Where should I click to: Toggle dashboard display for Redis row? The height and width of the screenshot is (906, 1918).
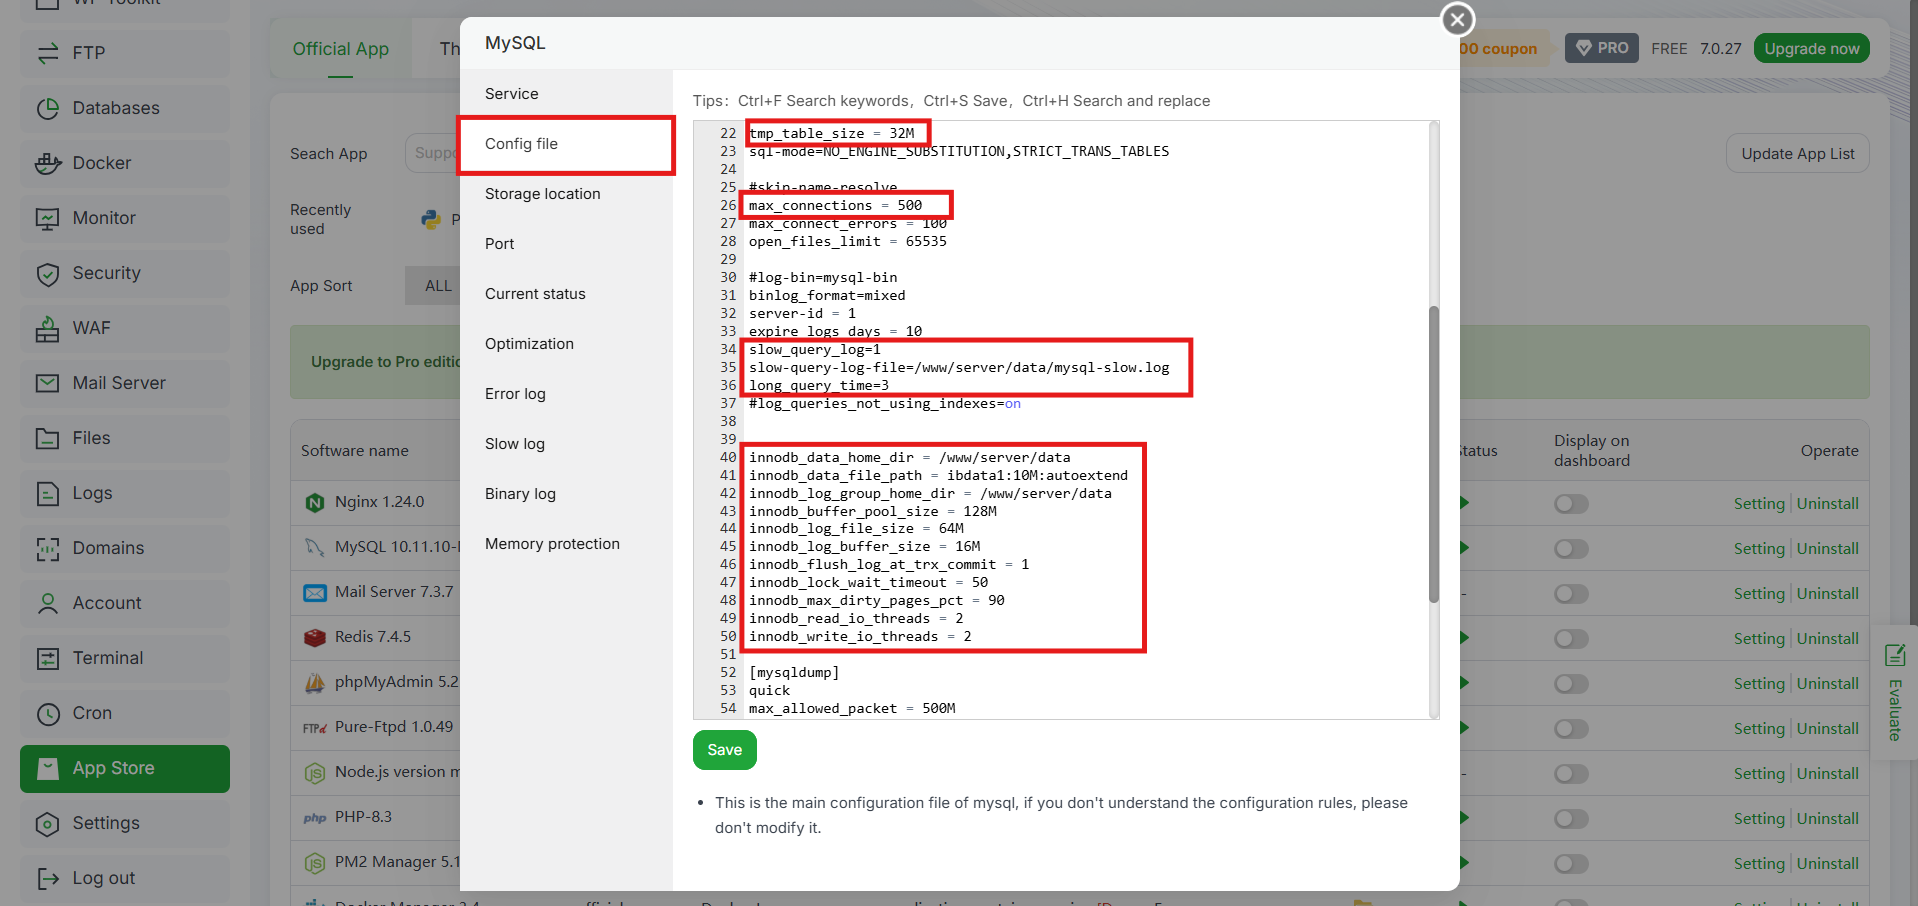coord(1571,639)
